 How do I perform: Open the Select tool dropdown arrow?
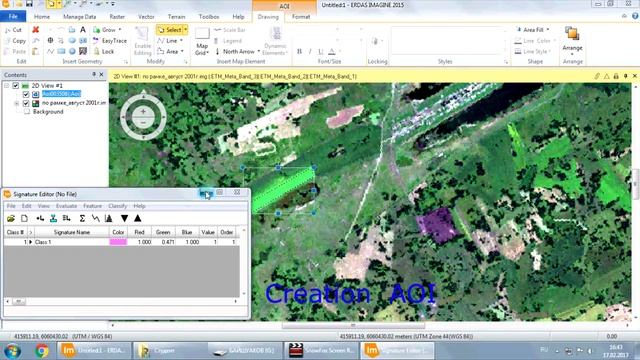point(185,30)
